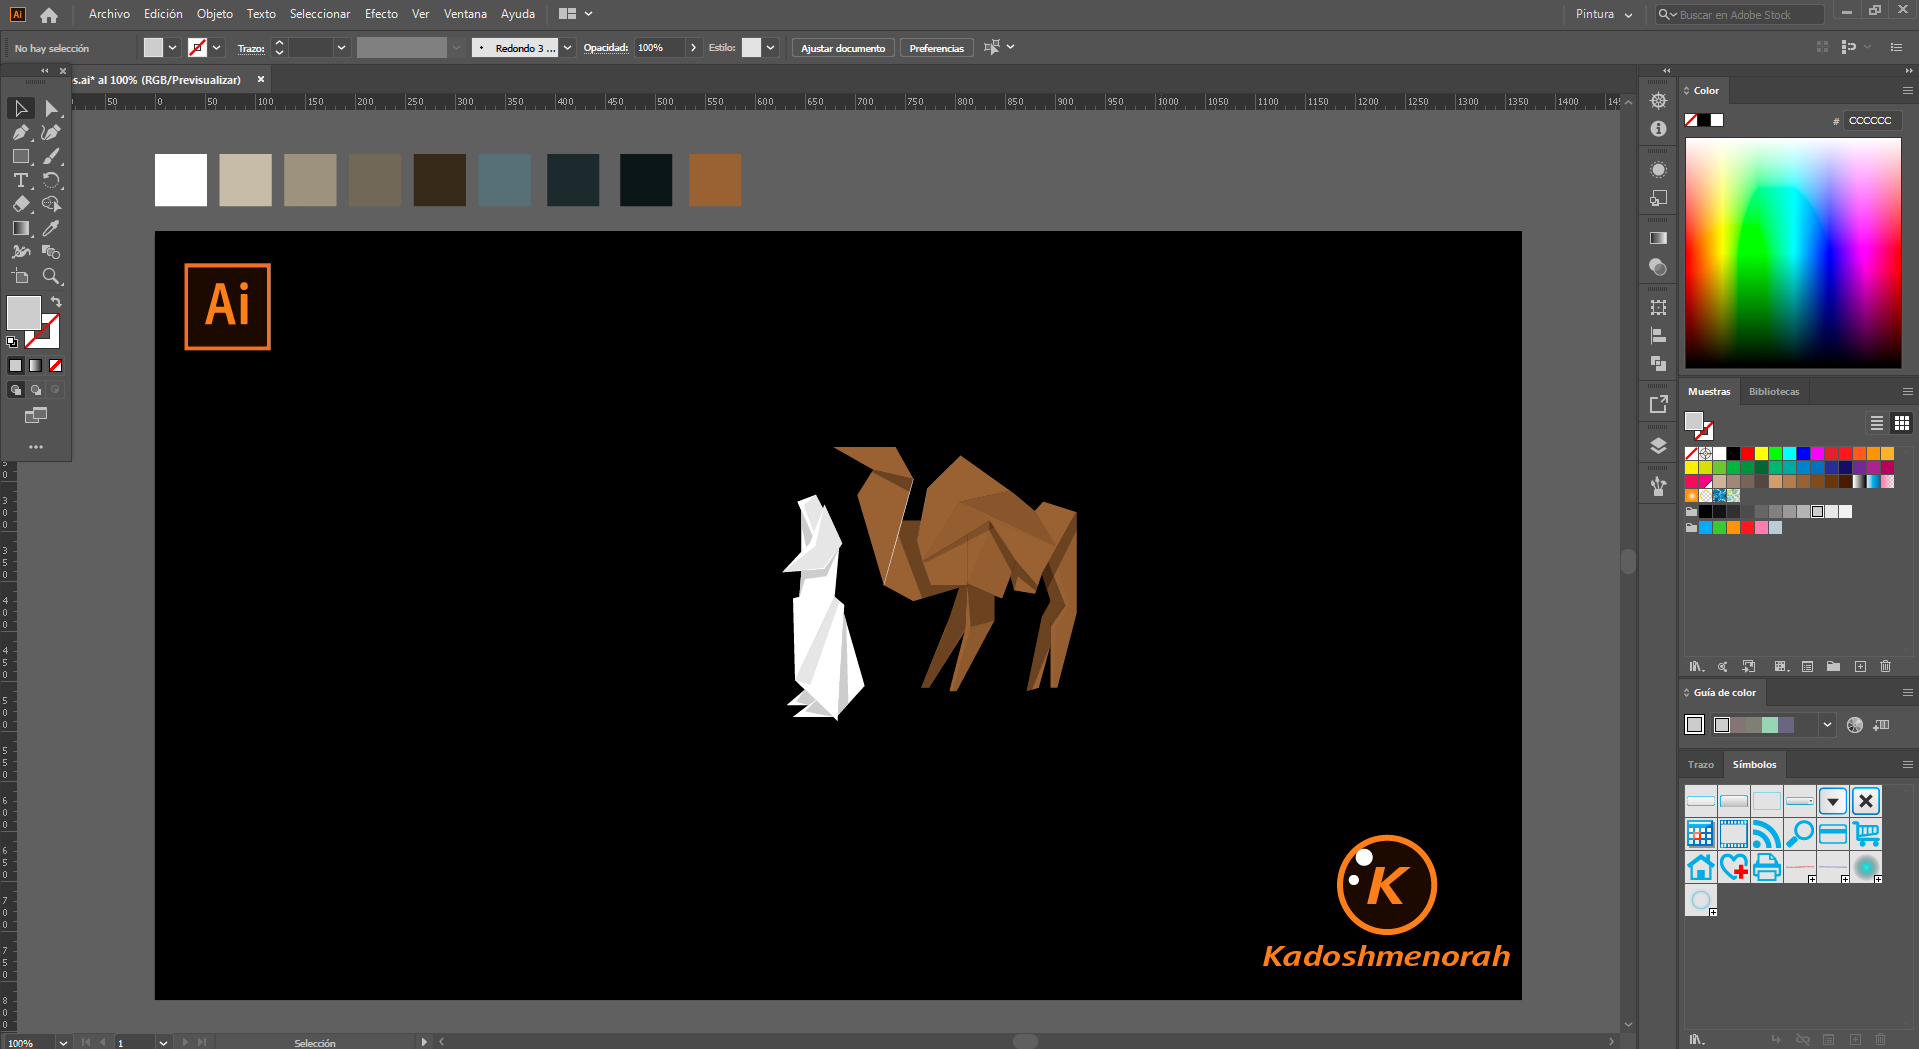Open stroke weight dropdown
Viewport: 1919px width, 1049px height.
click(342, 47)
